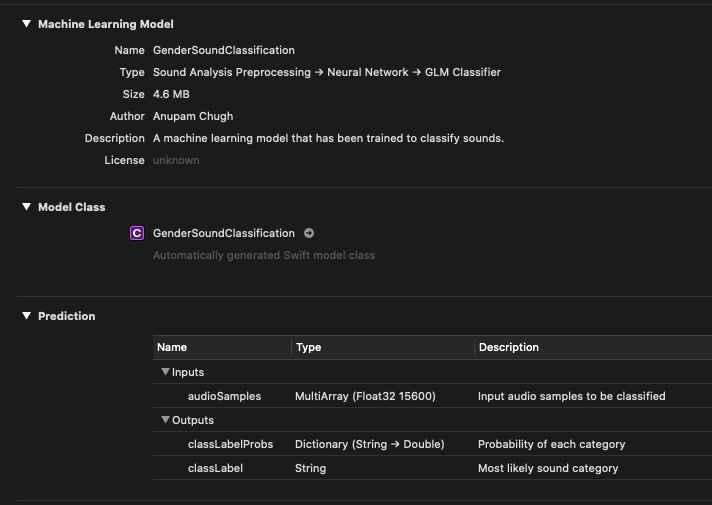The height and width of the screenshot is (505, 712).
Task: Select the audioSamples input row
Action: [432, 396]
